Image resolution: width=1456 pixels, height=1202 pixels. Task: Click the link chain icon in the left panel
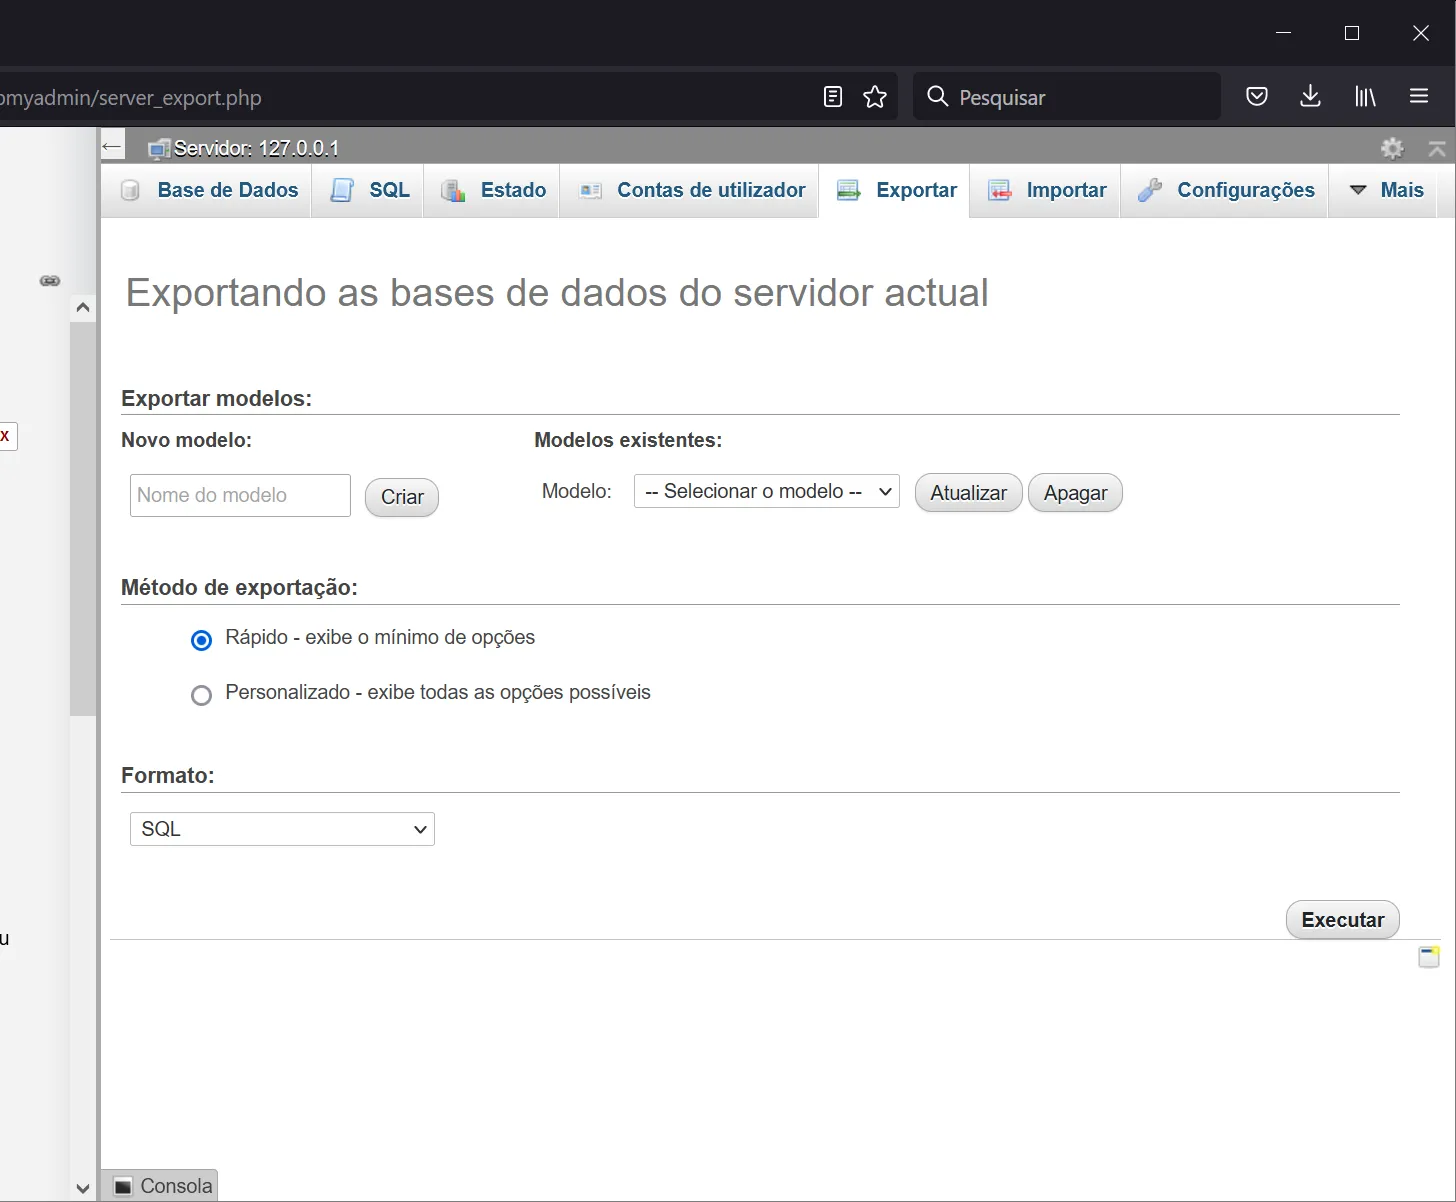pos(50,281)
